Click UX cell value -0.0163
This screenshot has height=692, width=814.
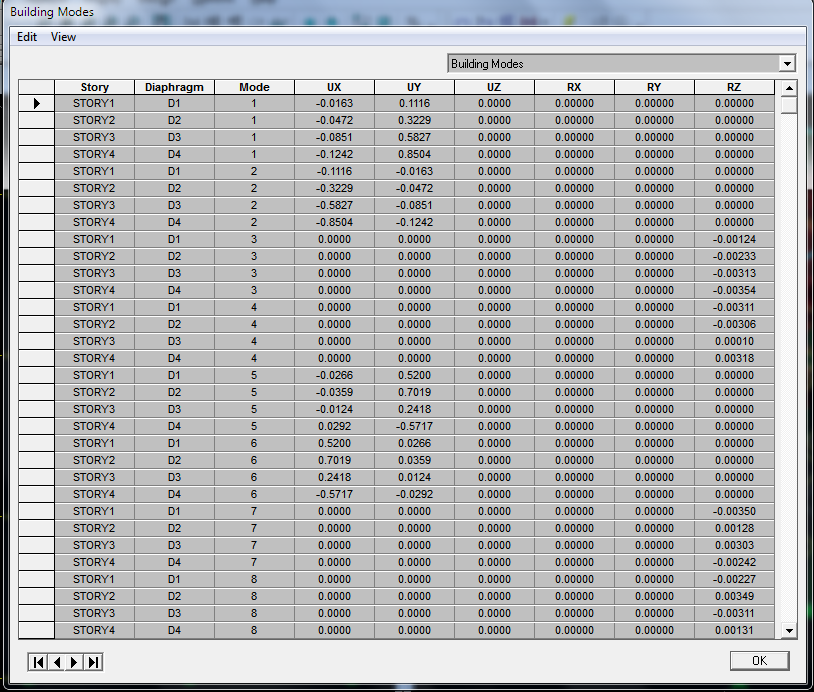(x=334, y=103)
